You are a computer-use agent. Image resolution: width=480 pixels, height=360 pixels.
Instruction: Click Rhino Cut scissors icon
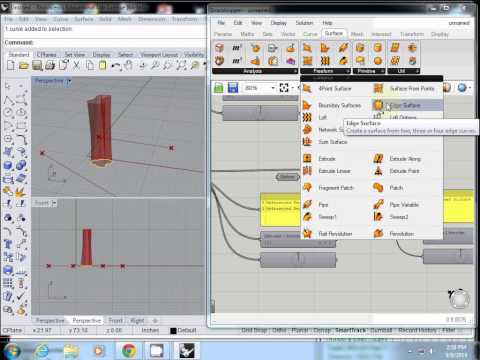click(76, 65)
